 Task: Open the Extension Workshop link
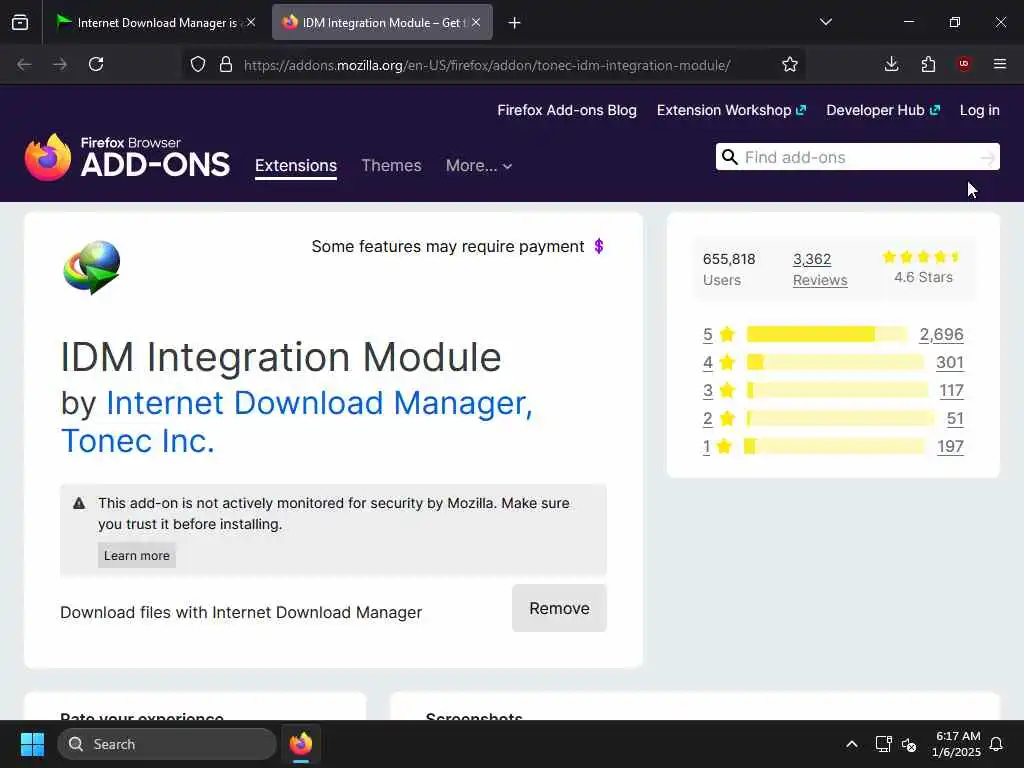(x=731, y=110)
